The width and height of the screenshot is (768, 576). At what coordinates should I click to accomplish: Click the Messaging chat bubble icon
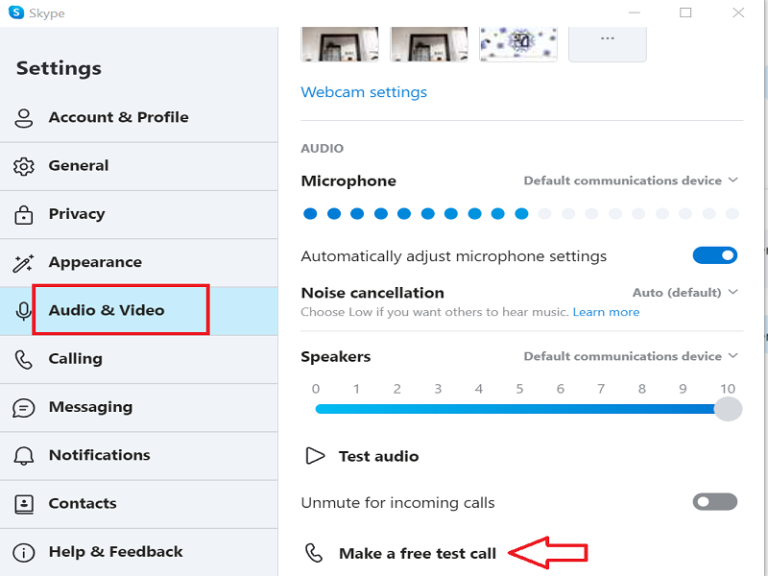pos(24,407)
